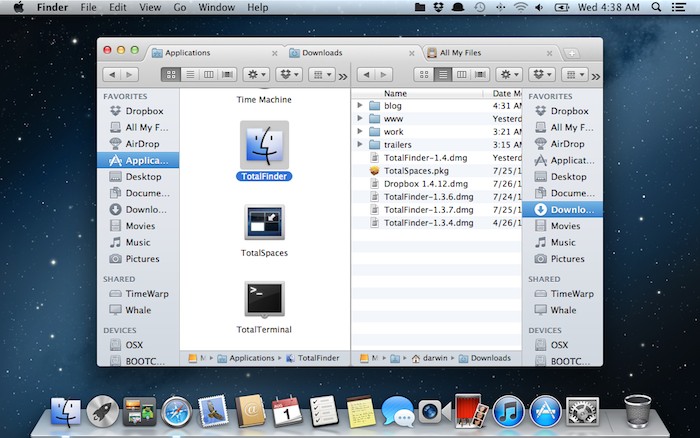Open the right pane Dropbox toolbar dropdown
The width and height of the screenshot is (700, 438).
[x=541, y=74]
